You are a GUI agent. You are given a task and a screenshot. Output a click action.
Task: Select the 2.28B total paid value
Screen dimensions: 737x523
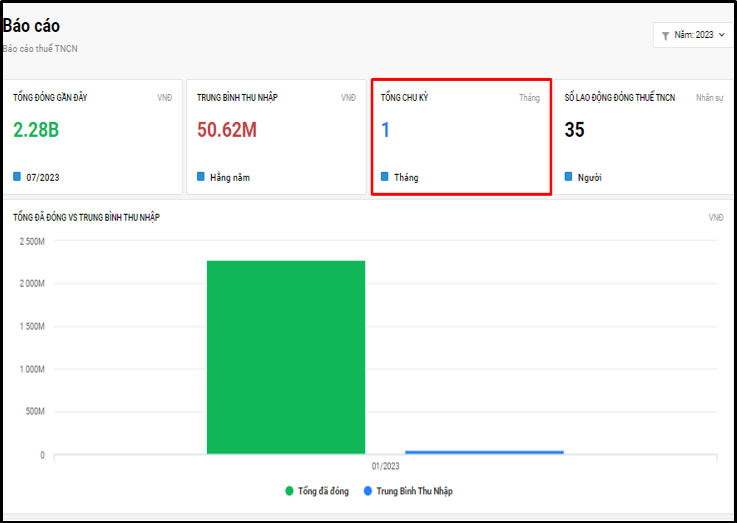(36, 130)
